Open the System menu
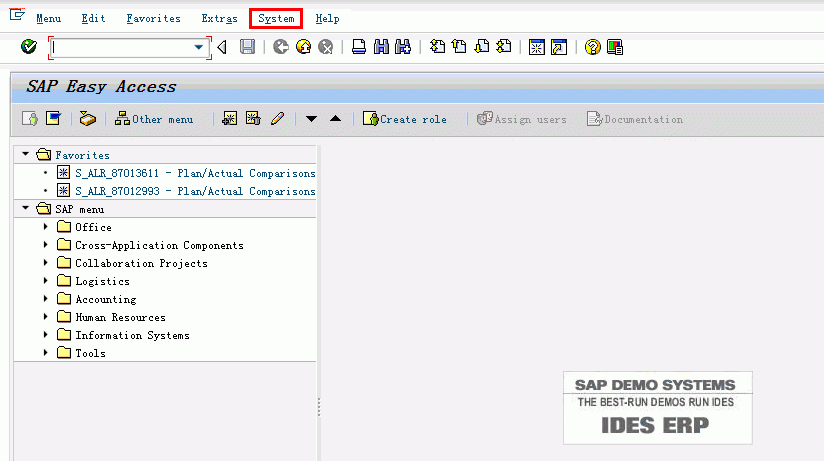Image resolution: width=824 pixels, height=461 pixels. click(x=276, y=18)
